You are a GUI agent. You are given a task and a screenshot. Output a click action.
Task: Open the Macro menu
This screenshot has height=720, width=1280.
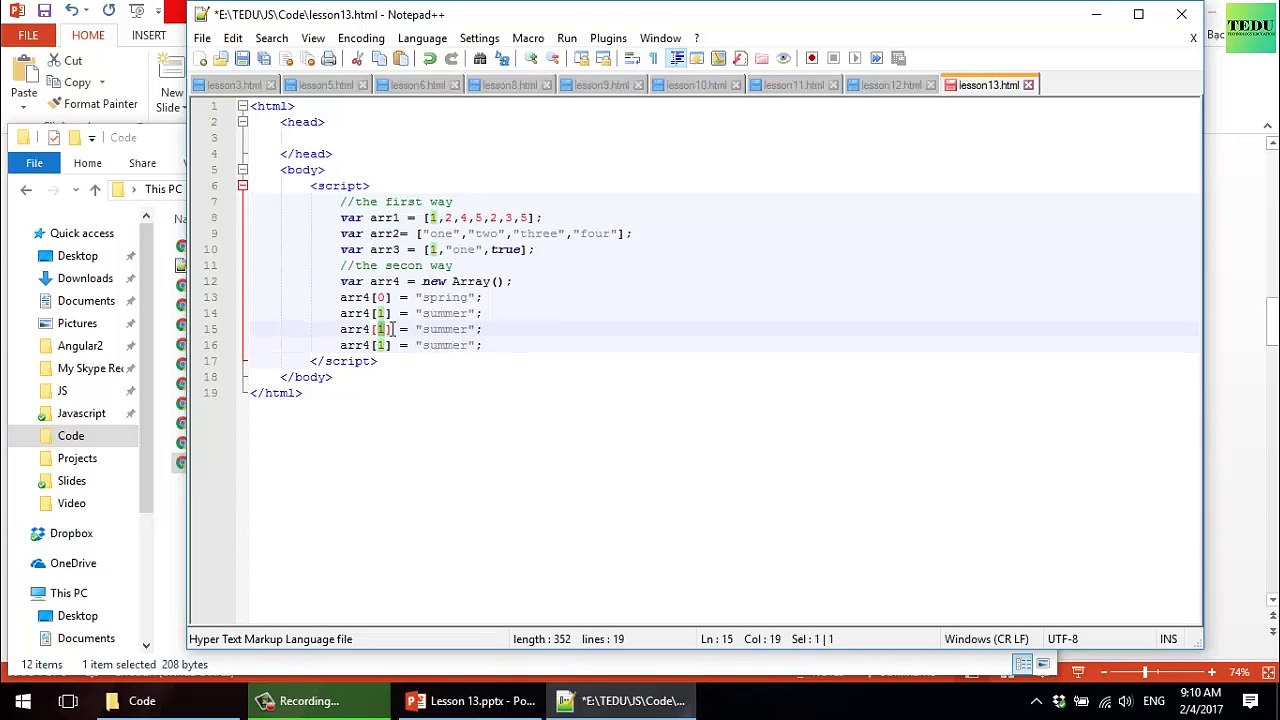[528, 38]
